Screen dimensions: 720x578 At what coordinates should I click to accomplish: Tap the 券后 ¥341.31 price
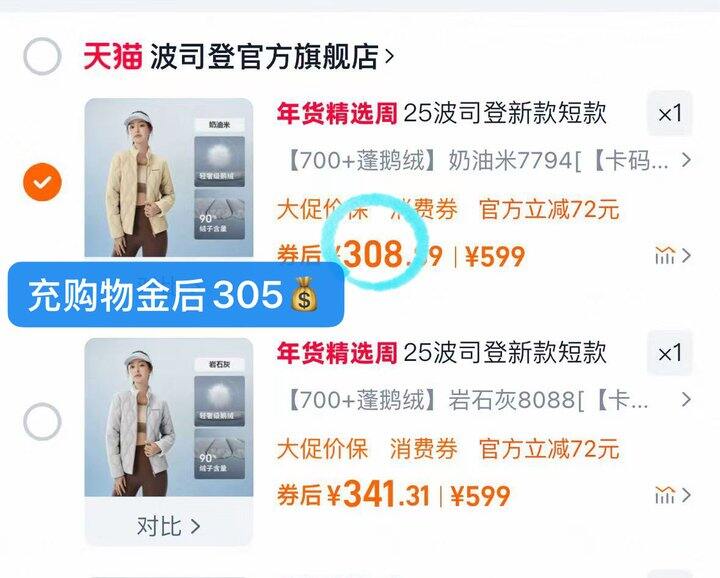[x=354, y=494]
